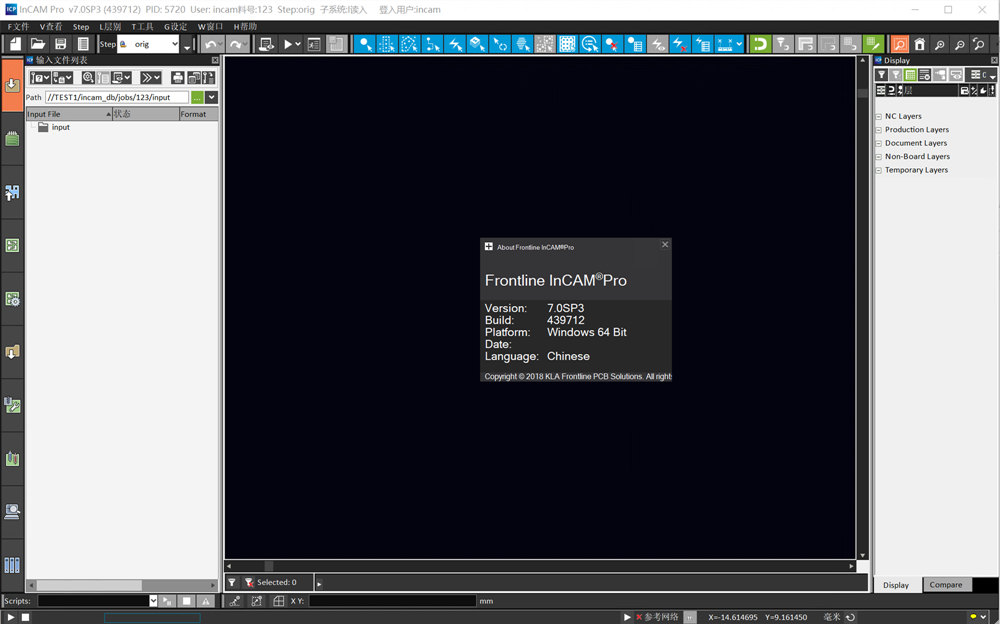
Task: Click the previous zoom magnifier icon
Action: [979, 44]
